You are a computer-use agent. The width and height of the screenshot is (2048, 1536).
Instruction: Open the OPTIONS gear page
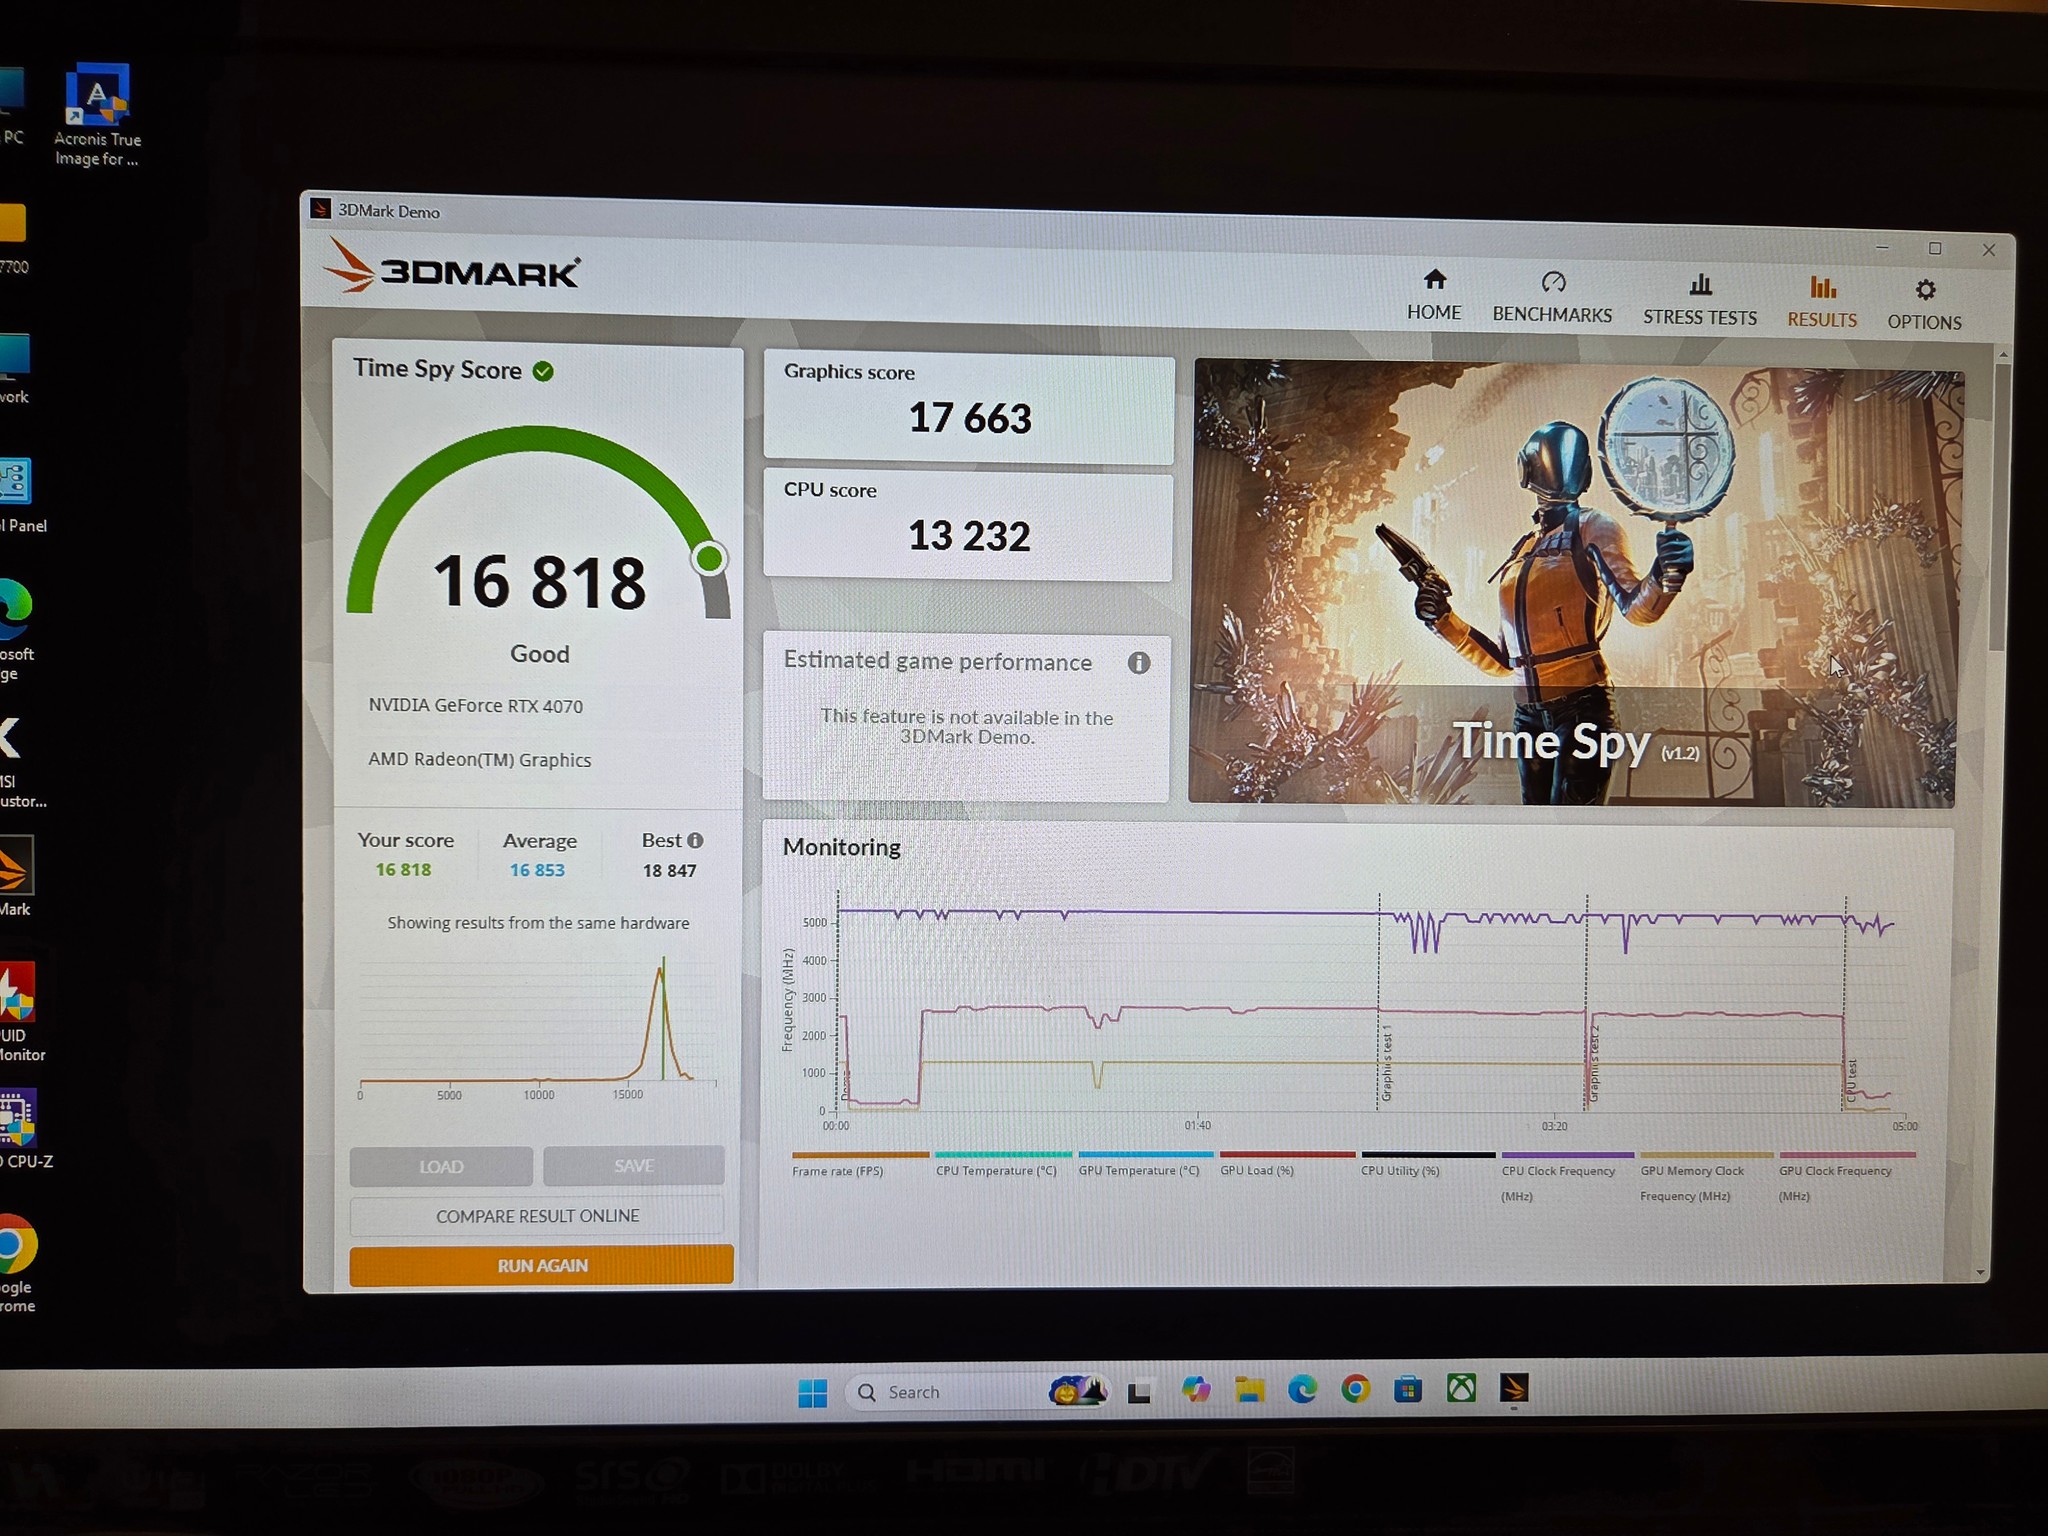pyautogui.click(x=1924, y=305)
